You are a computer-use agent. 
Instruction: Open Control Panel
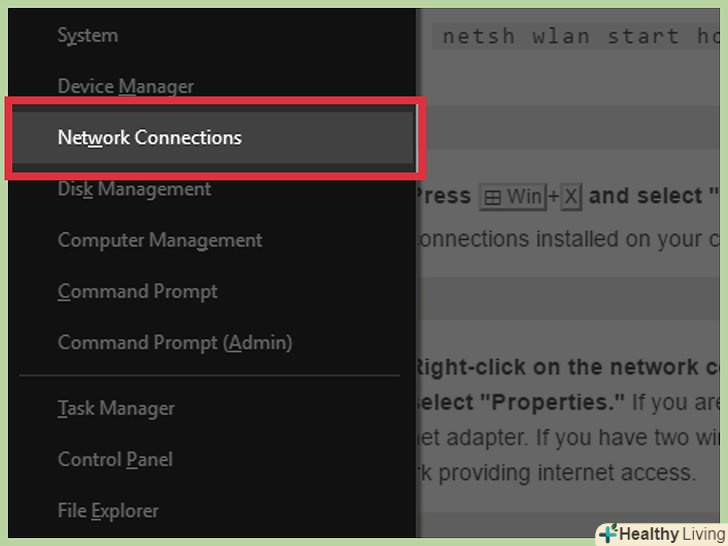click(x=115, y=459)
